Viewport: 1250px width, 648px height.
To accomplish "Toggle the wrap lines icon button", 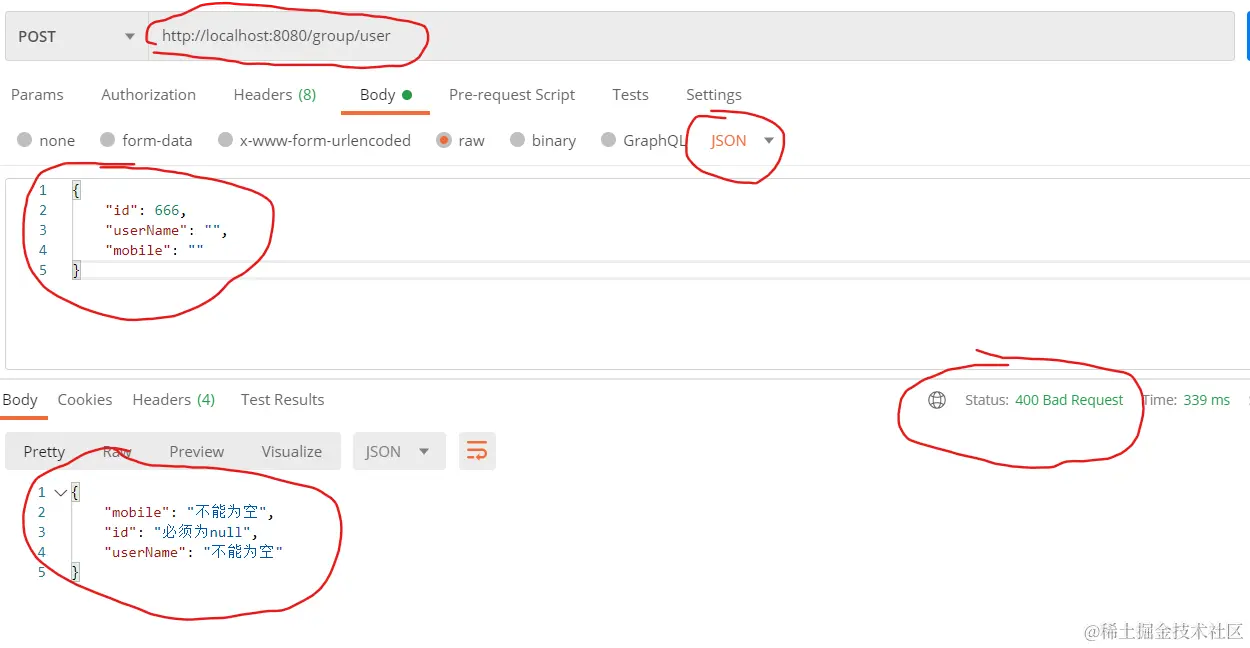I will 477,452.
